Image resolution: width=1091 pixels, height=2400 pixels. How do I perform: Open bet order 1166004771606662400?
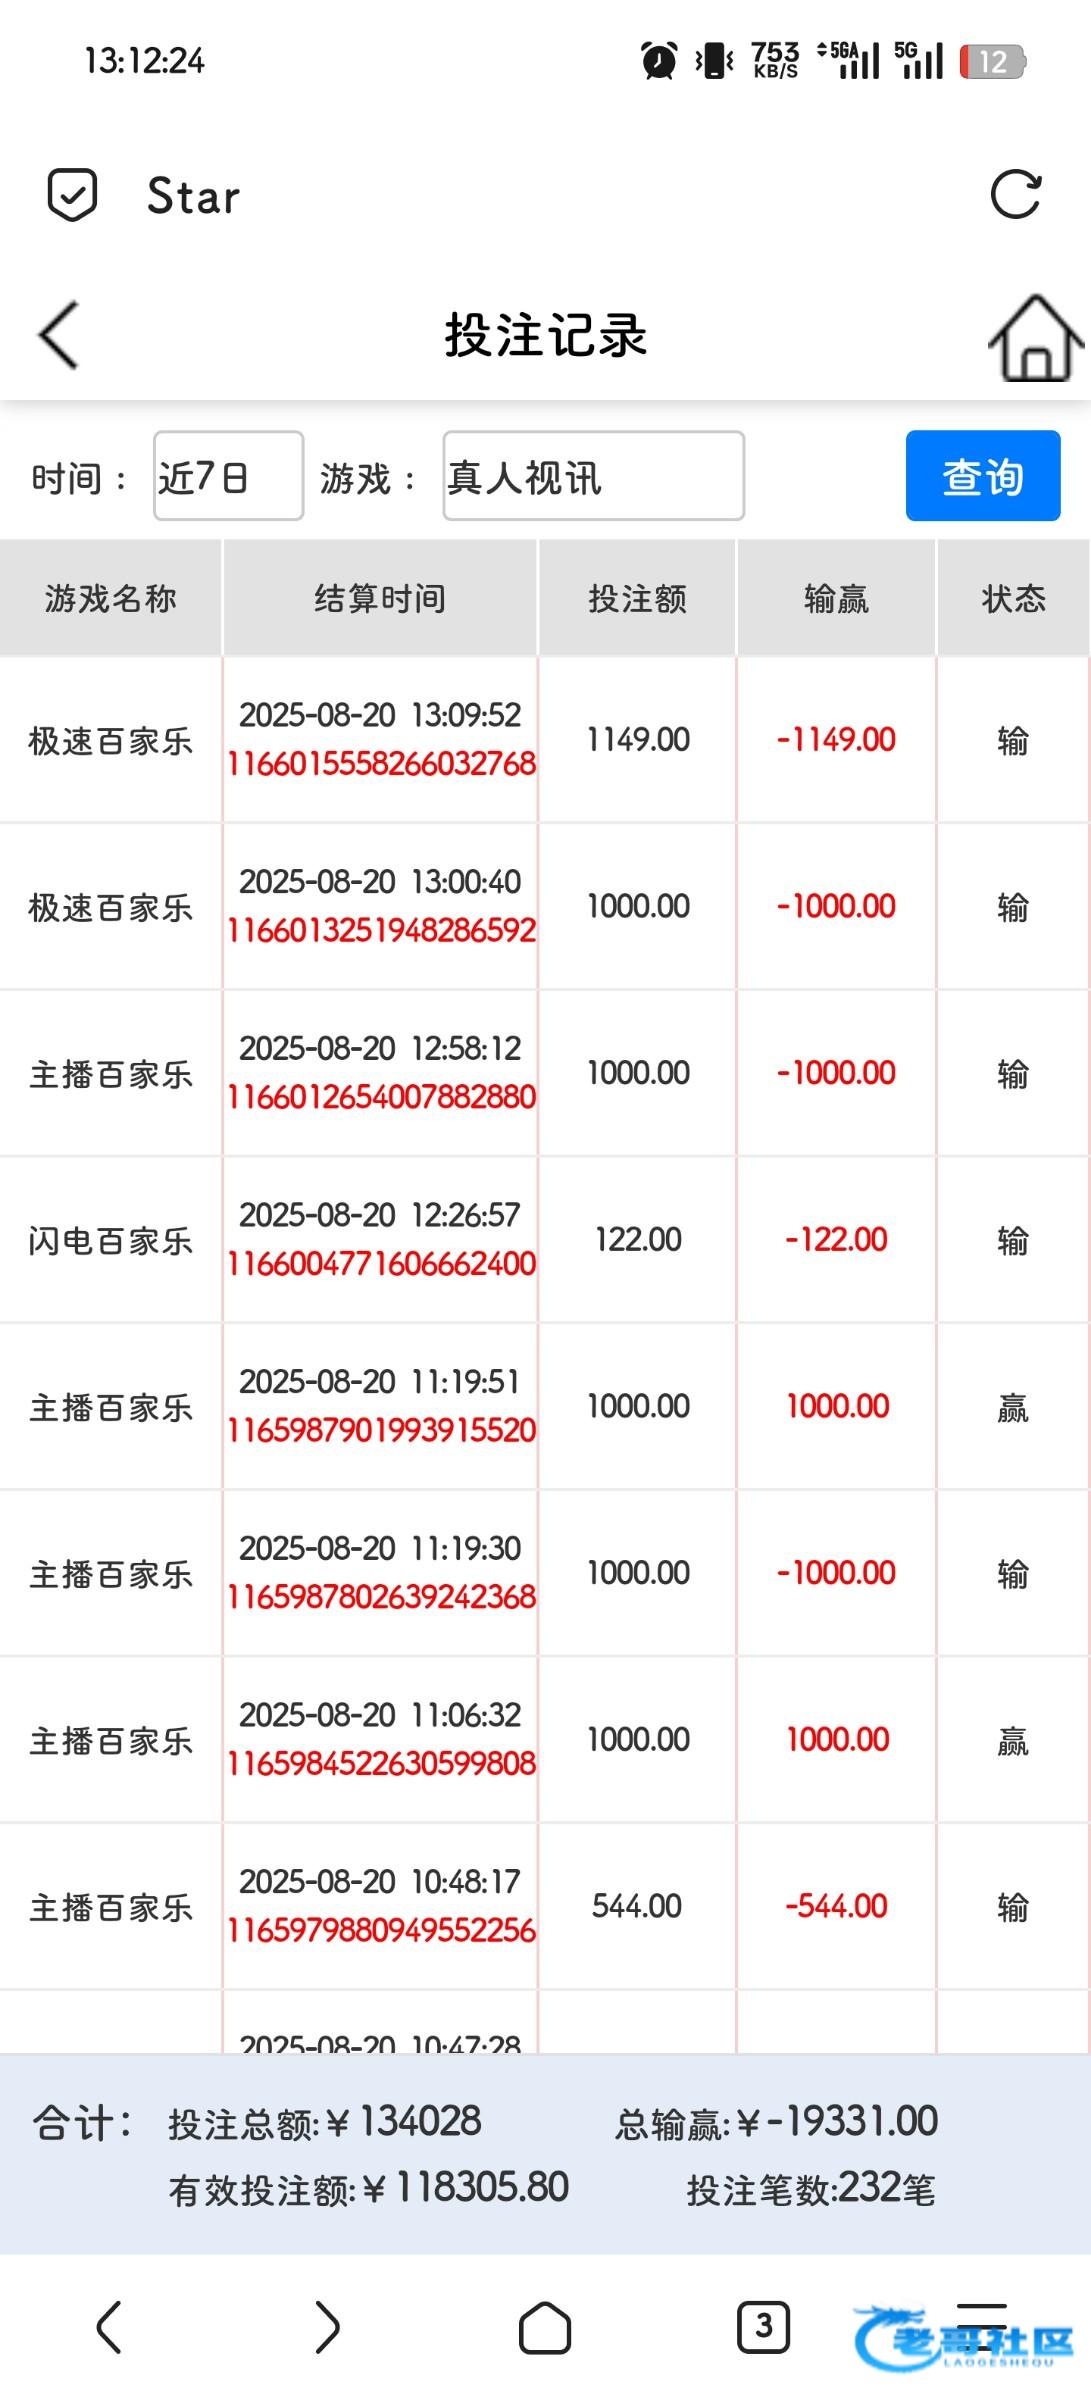(x=381, y=1264)
